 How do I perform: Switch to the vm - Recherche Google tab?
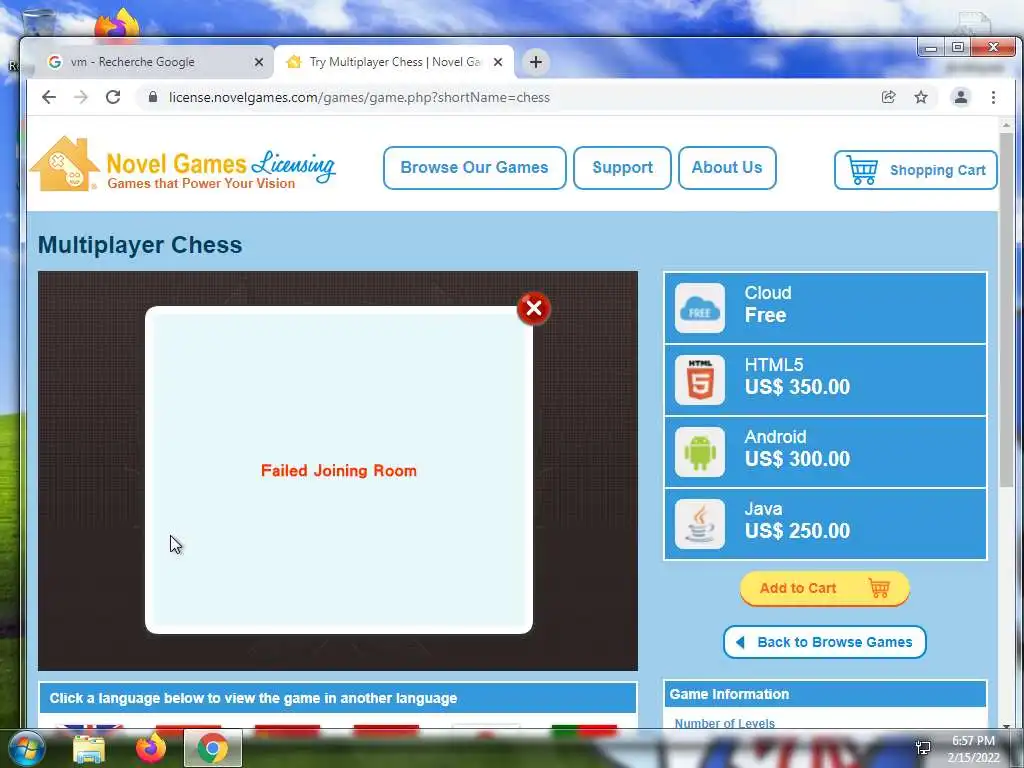[153, 62]
